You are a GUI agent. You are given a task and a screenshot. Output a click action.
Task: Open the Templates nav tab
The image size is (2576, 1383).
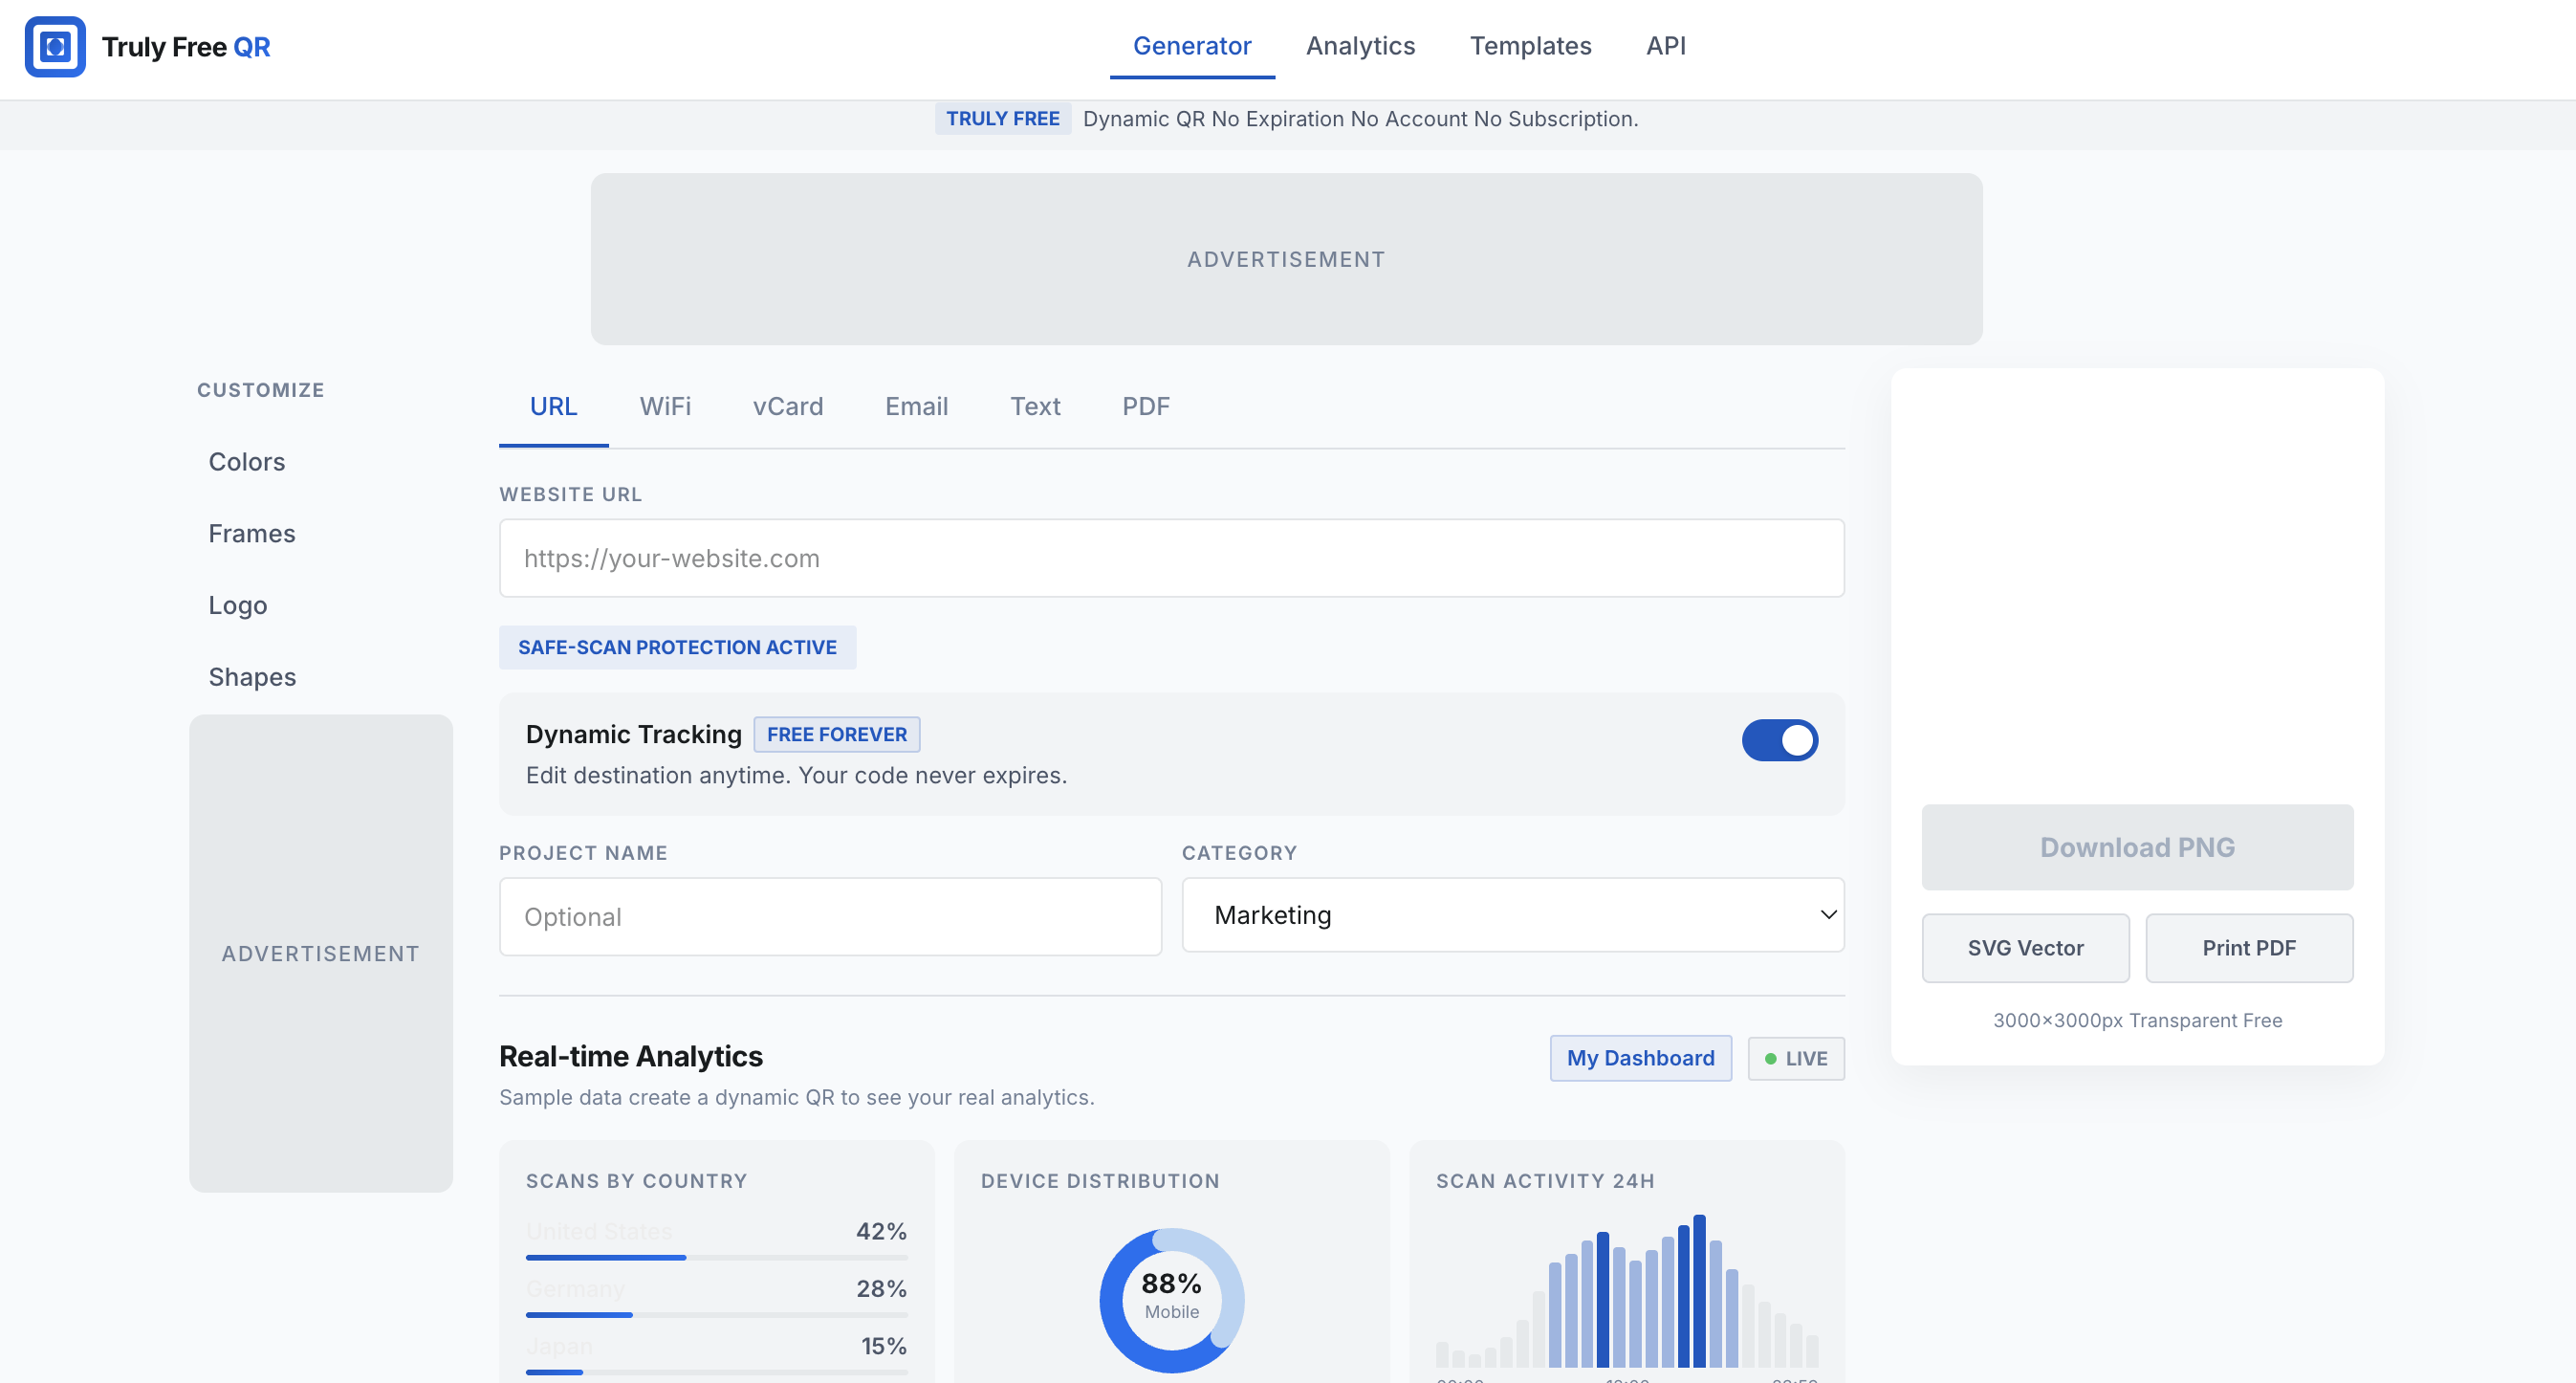[1530, 46]
